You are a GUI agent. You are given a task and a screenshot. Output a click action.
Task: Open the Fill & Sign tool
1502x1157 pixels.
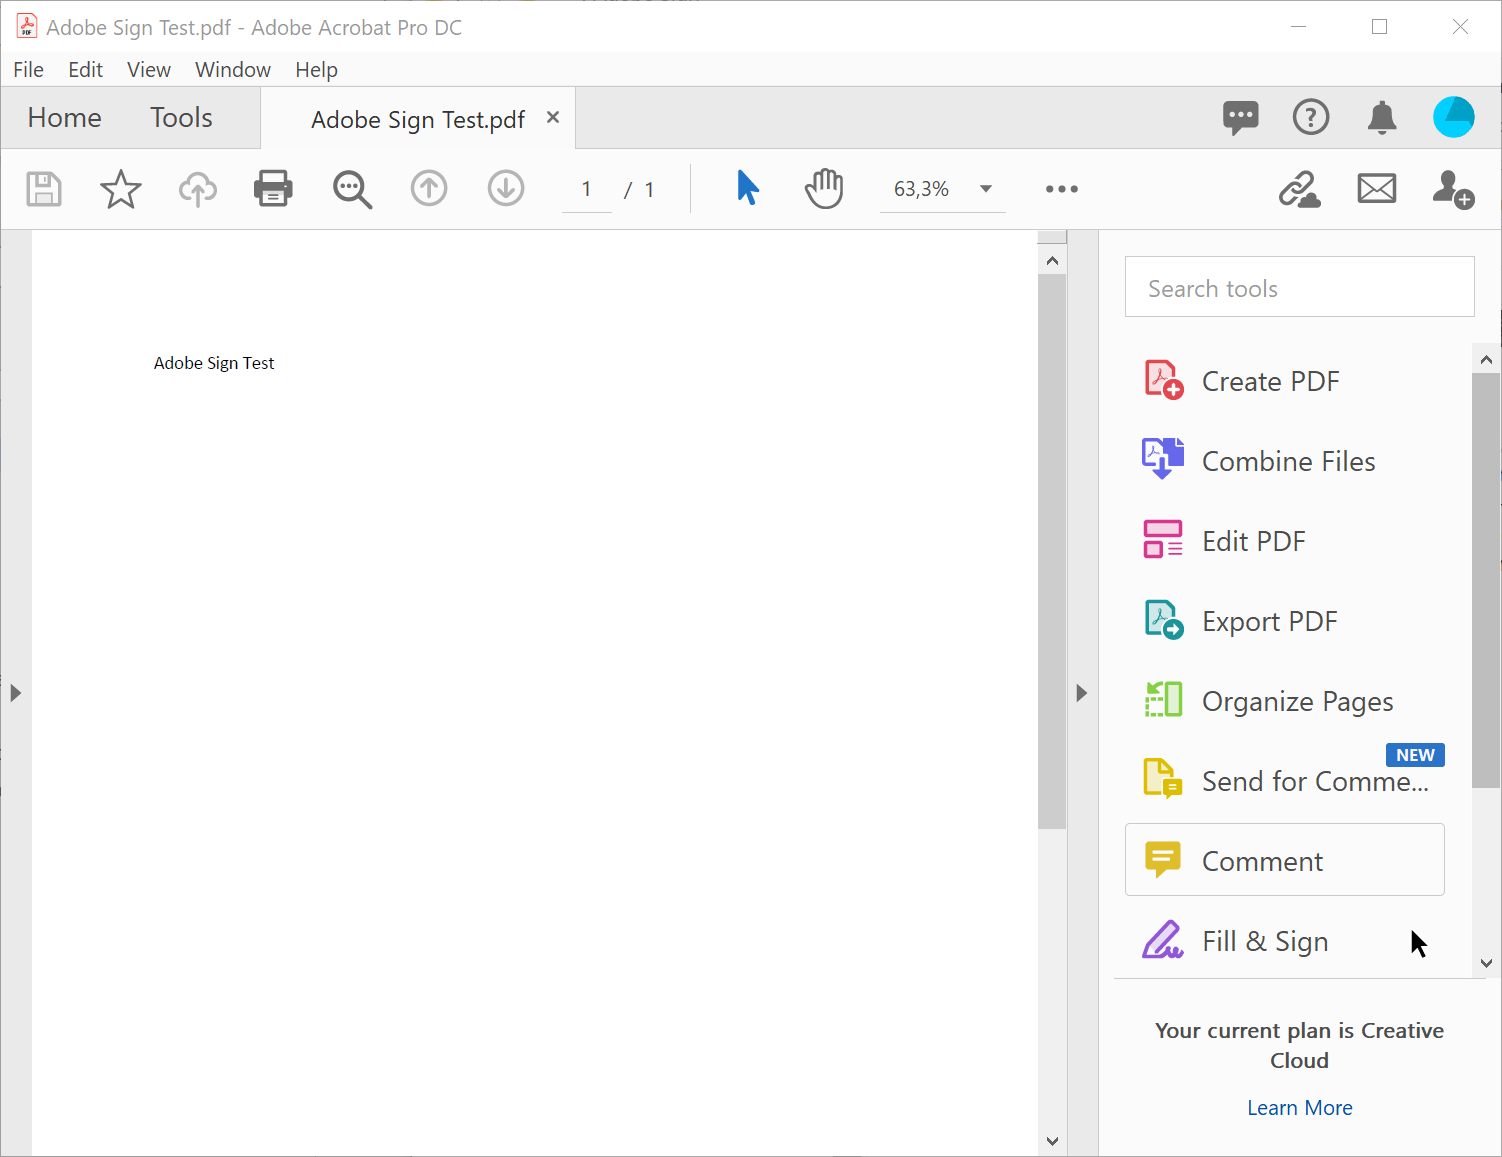pyautogui.click(x=1285, y=941)
